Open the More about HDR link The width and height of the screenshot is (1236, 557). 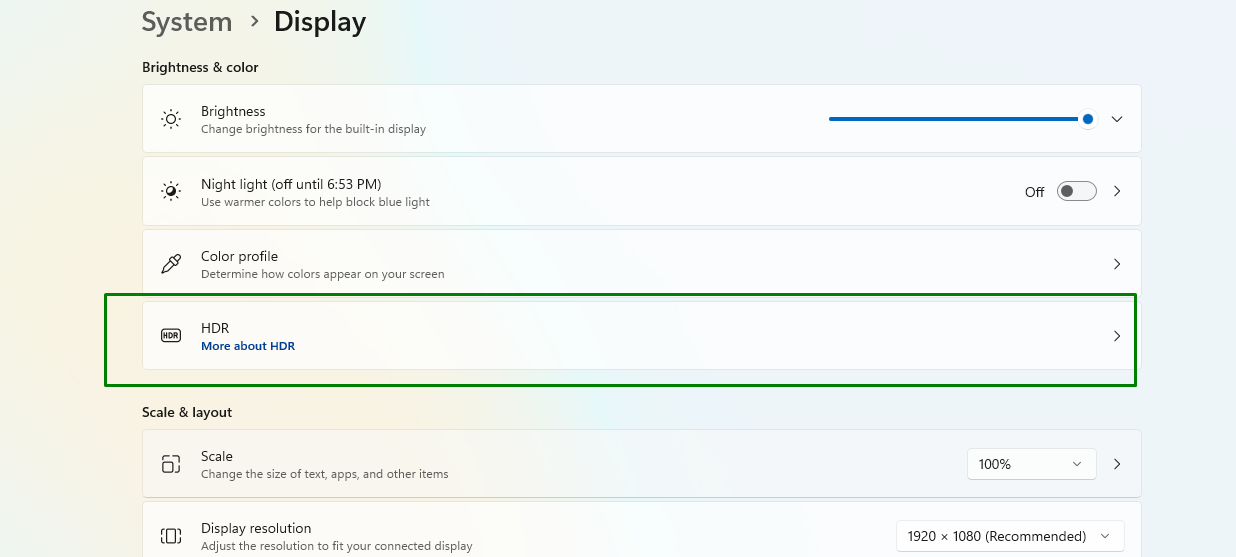click(x=248, y=346)
